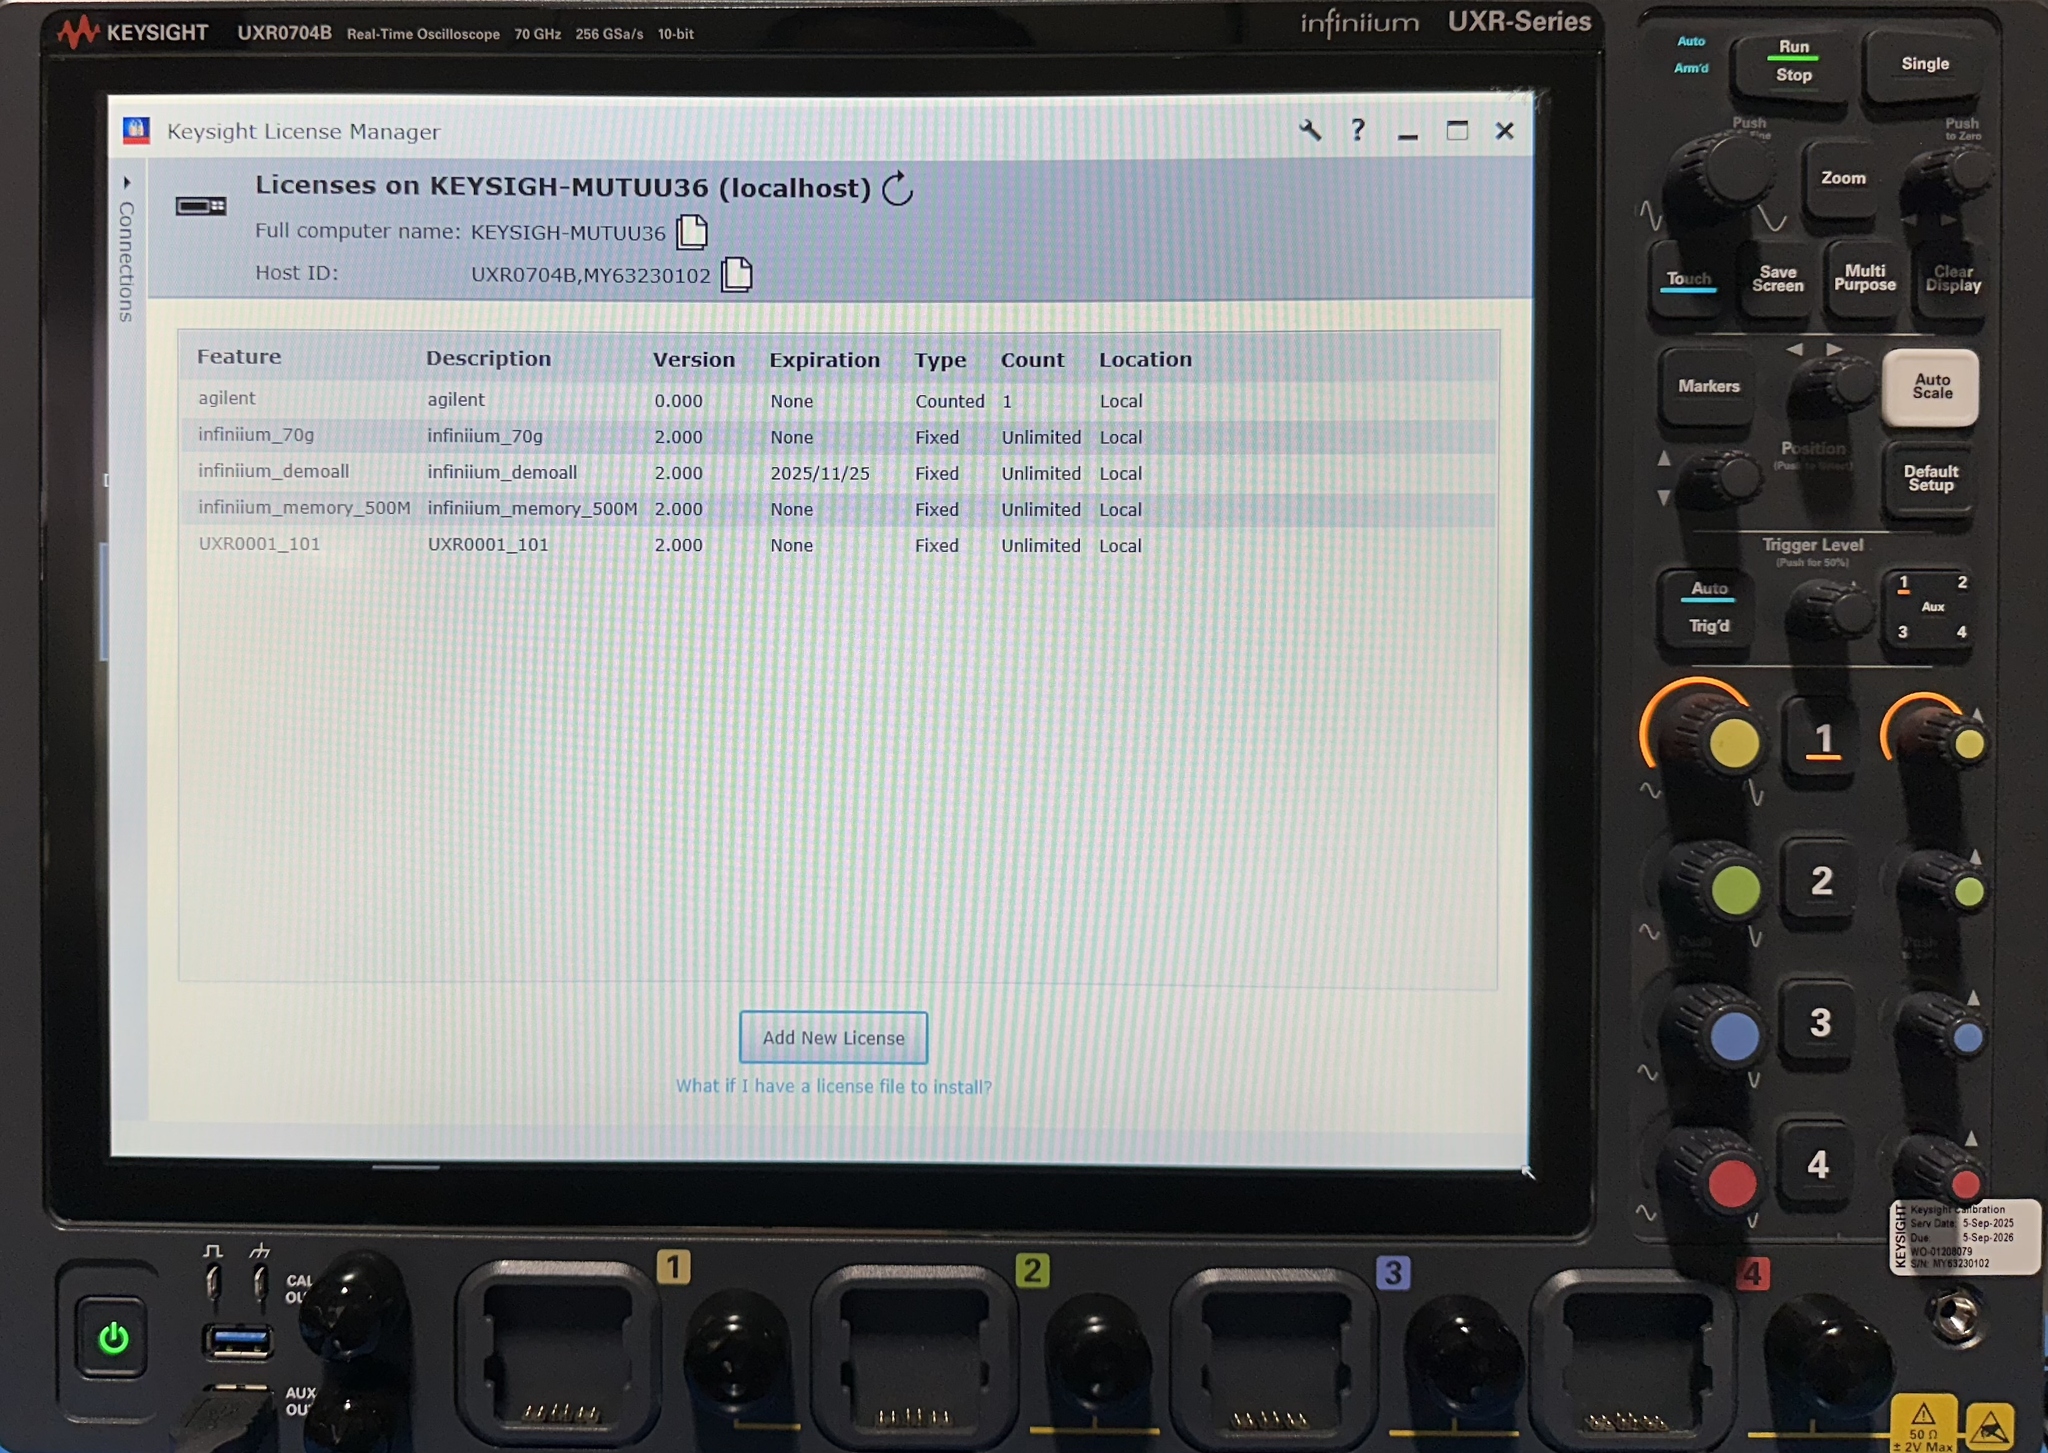Sort by the Location column header
Screen dimensions: 2048x1453
1145,360
